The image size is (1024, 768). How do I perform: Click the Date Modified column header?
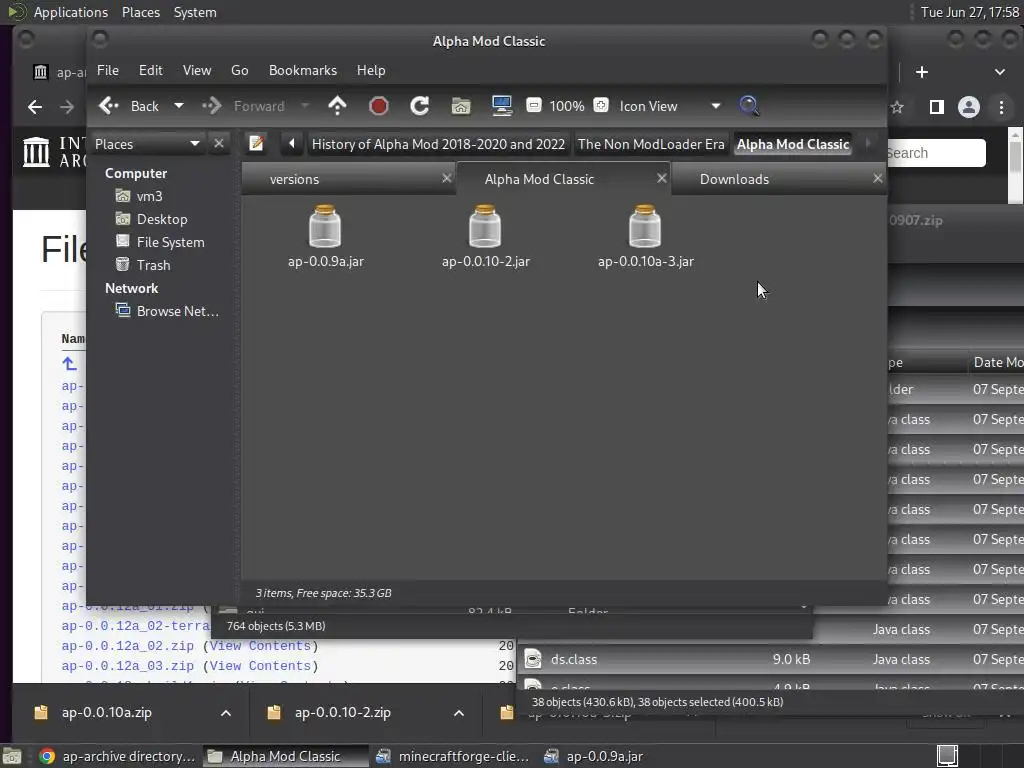coord(997,362)
